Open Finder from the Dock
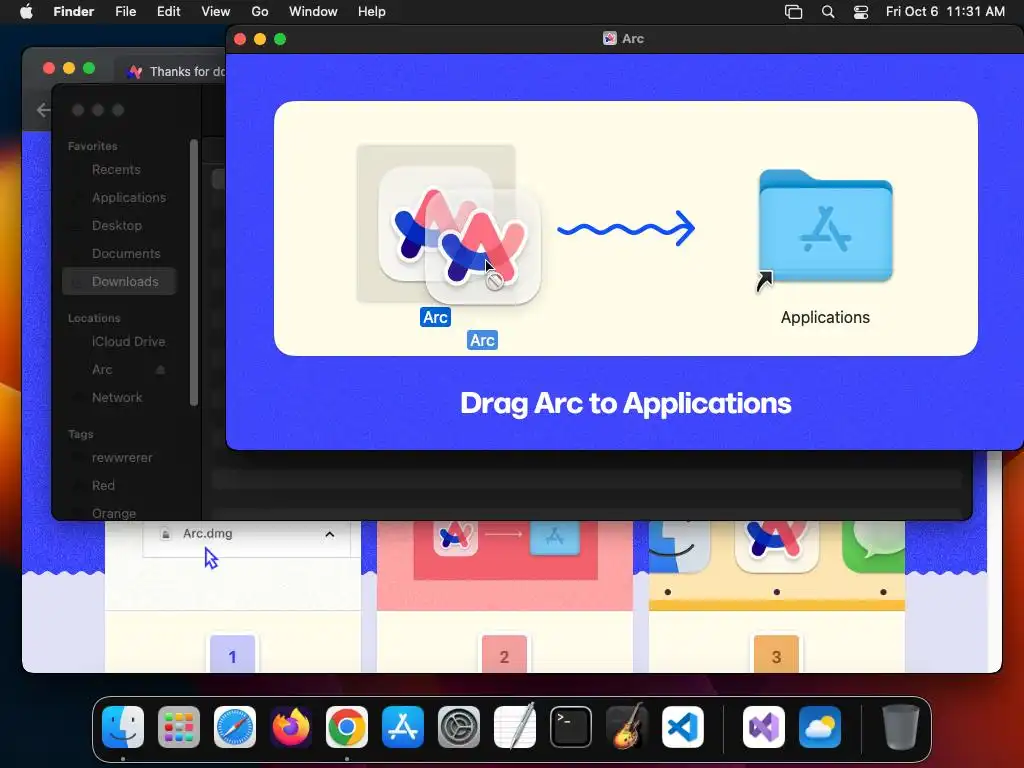The height and width of the screenshot is (768, 1024). point(123,727)
